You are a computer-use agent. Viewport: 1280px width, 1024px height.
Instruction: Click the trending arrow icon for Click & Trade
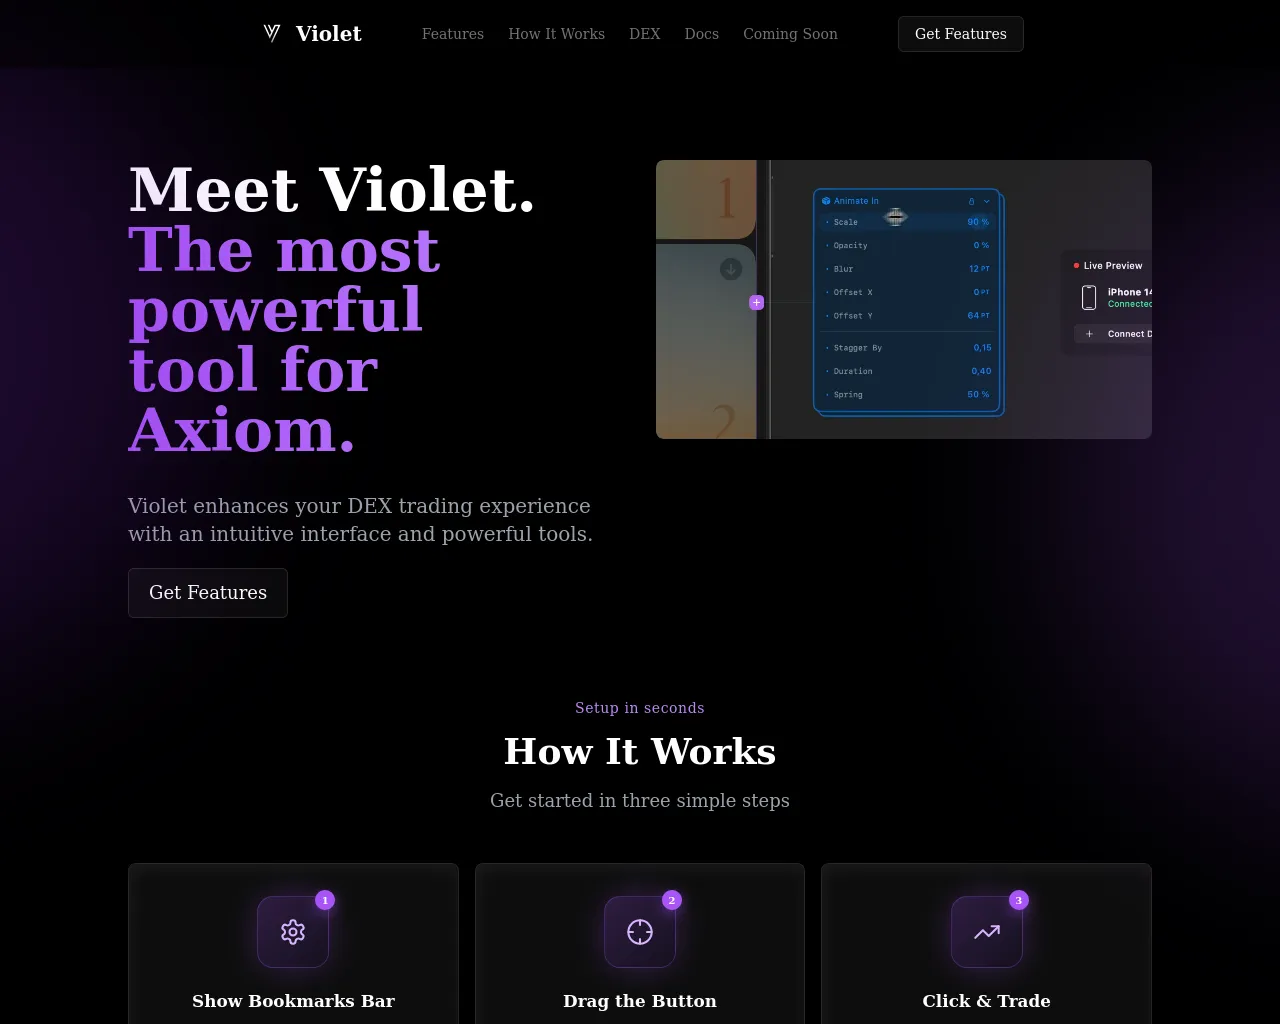point(987,932)
